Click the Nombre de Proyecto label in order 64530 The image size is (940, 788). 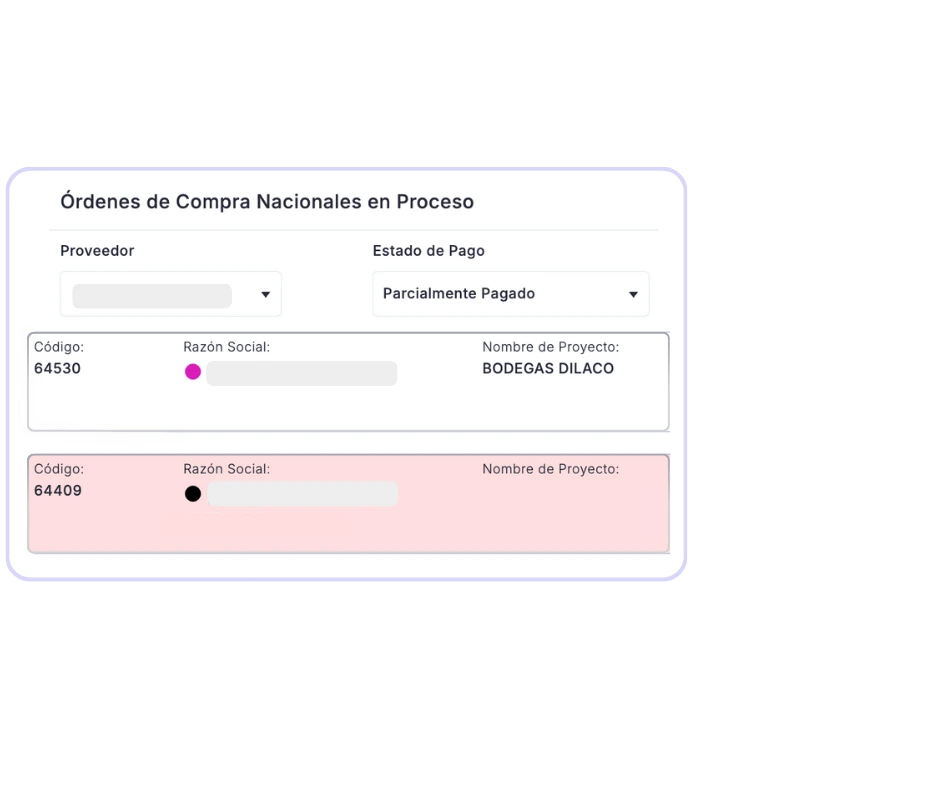tap(551, 347)
